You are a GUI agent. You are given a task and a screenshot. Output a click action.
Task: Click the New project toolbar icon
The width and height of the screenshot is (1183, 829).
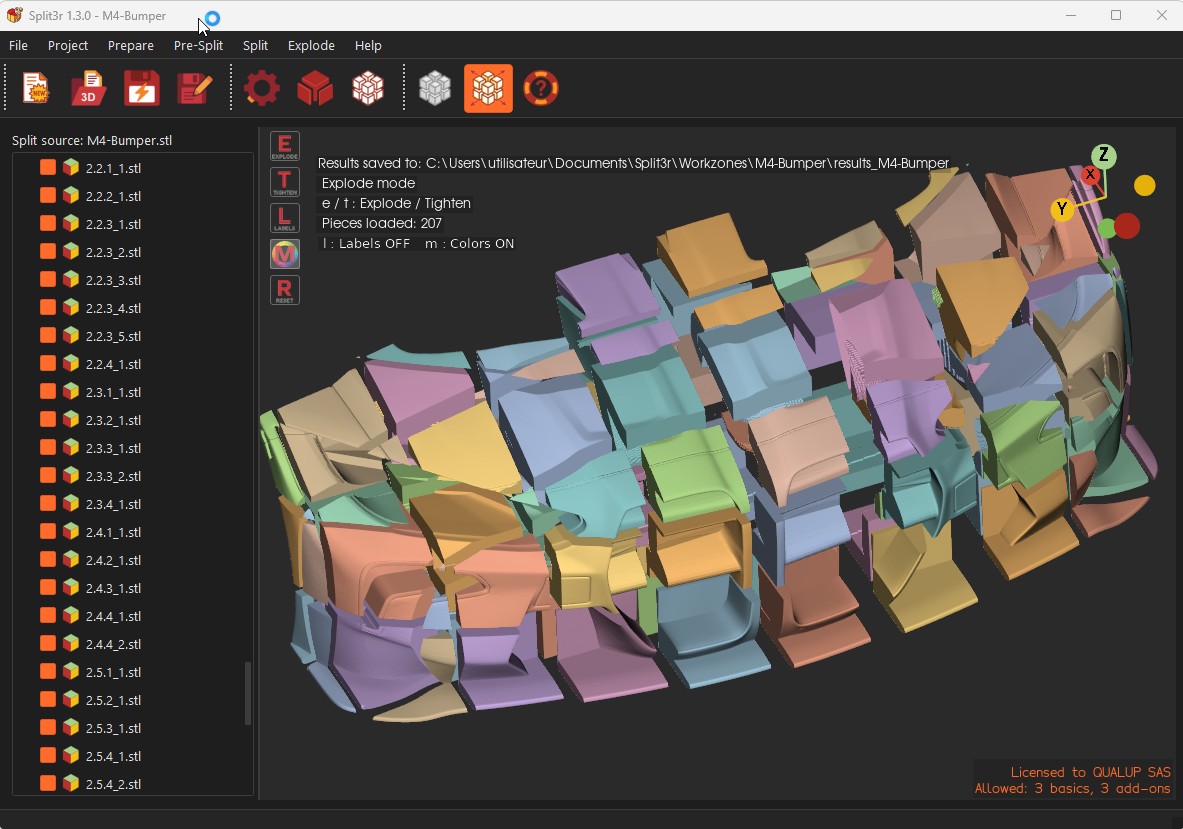click(x=35, y=88)
